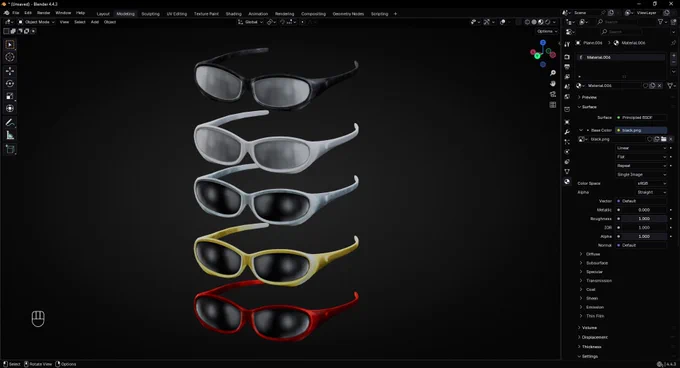Open Linear interpolation dropdown
680x368 pixels.
point(641,148)
